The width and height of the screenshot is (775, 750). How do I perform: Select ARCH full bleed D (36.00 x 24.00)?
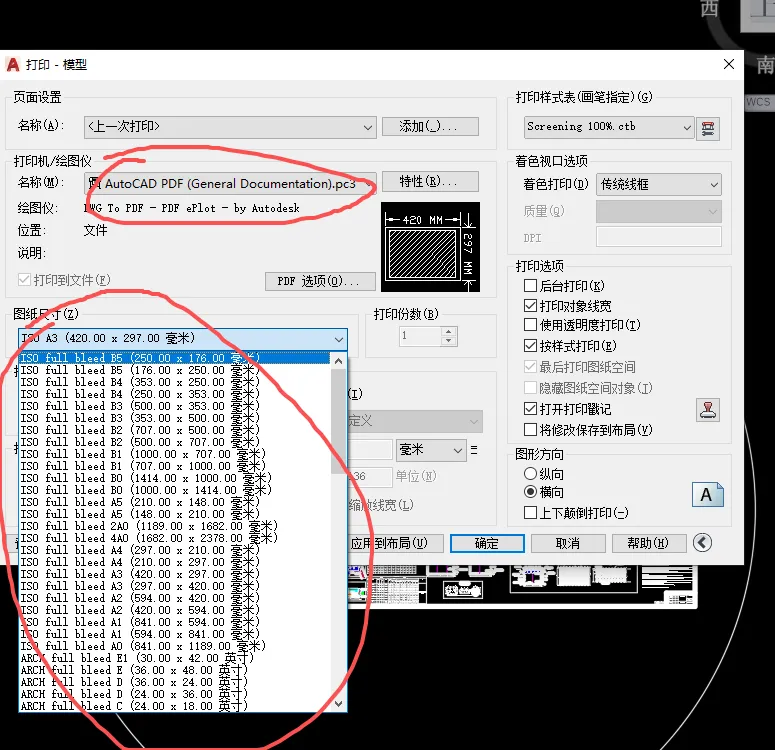[174, 681]
